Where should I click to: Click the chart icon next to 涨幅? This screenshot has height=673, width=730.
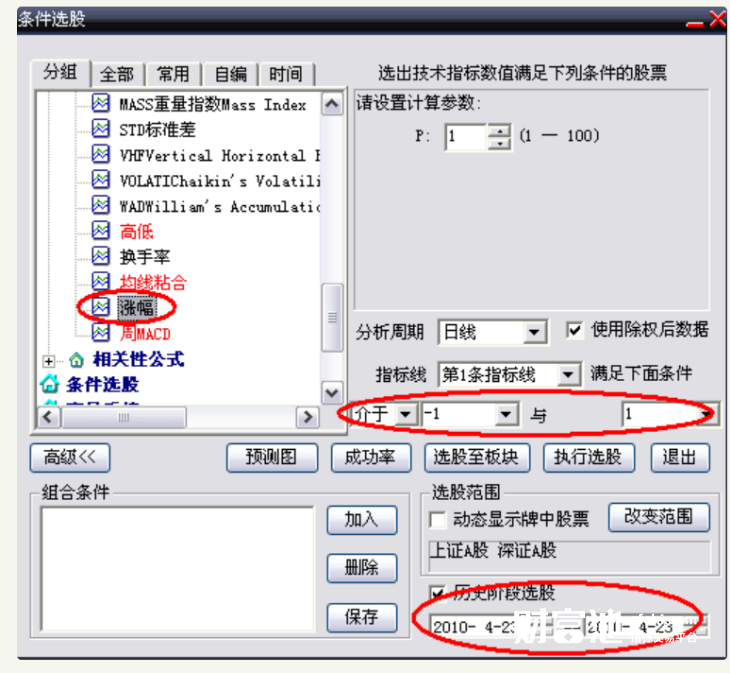[x=101, y=307]
